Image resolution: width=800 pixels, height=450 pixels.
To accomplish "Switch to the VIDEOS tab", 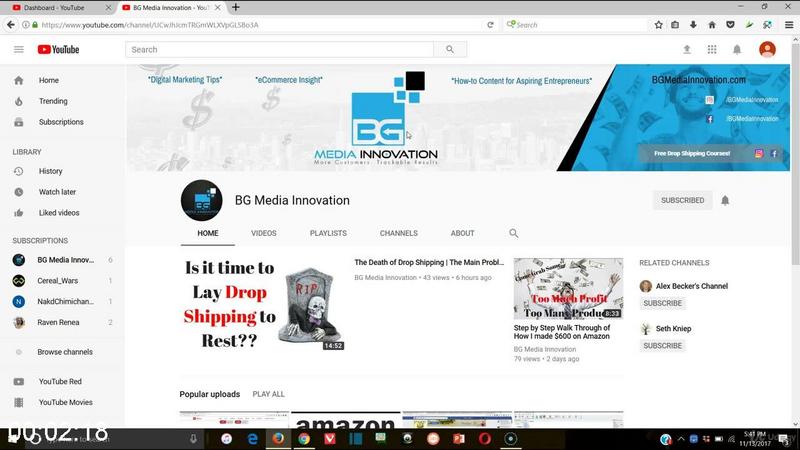I will (x=264, y=233).
